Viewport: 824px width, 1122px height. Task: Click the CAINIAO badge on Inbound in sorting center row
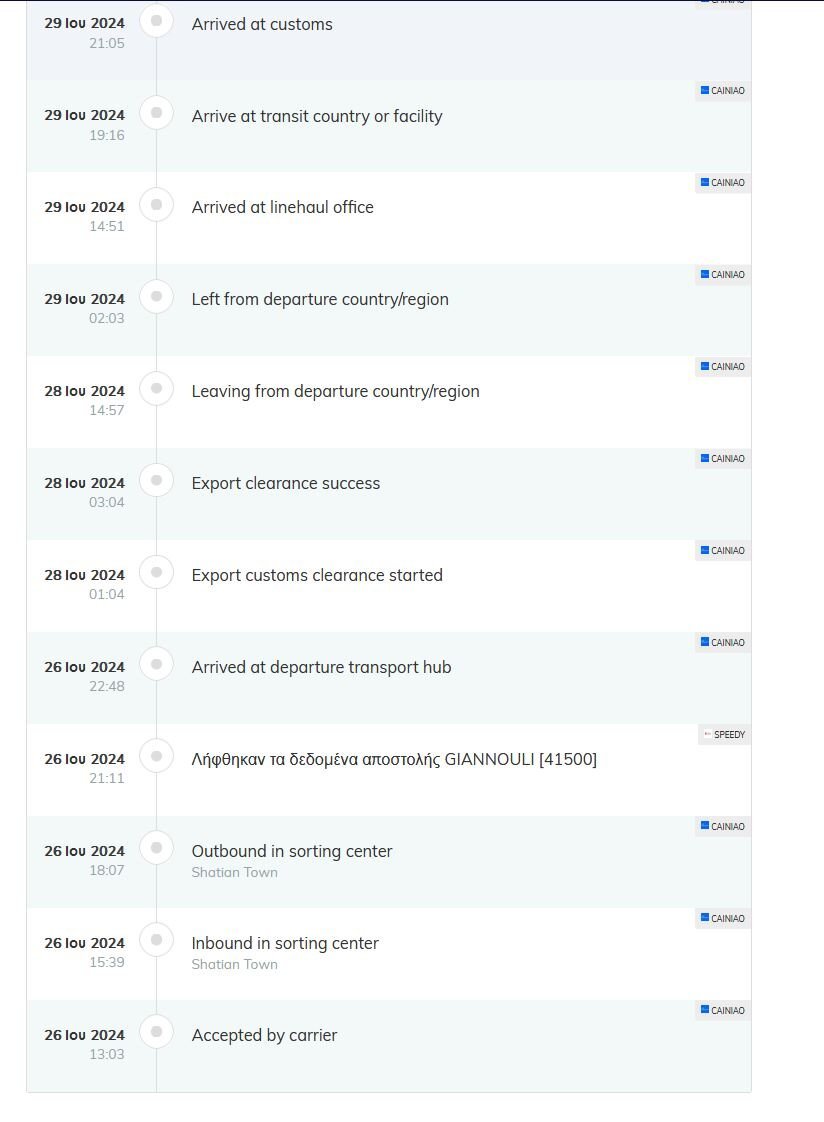(x=722, y=919)
